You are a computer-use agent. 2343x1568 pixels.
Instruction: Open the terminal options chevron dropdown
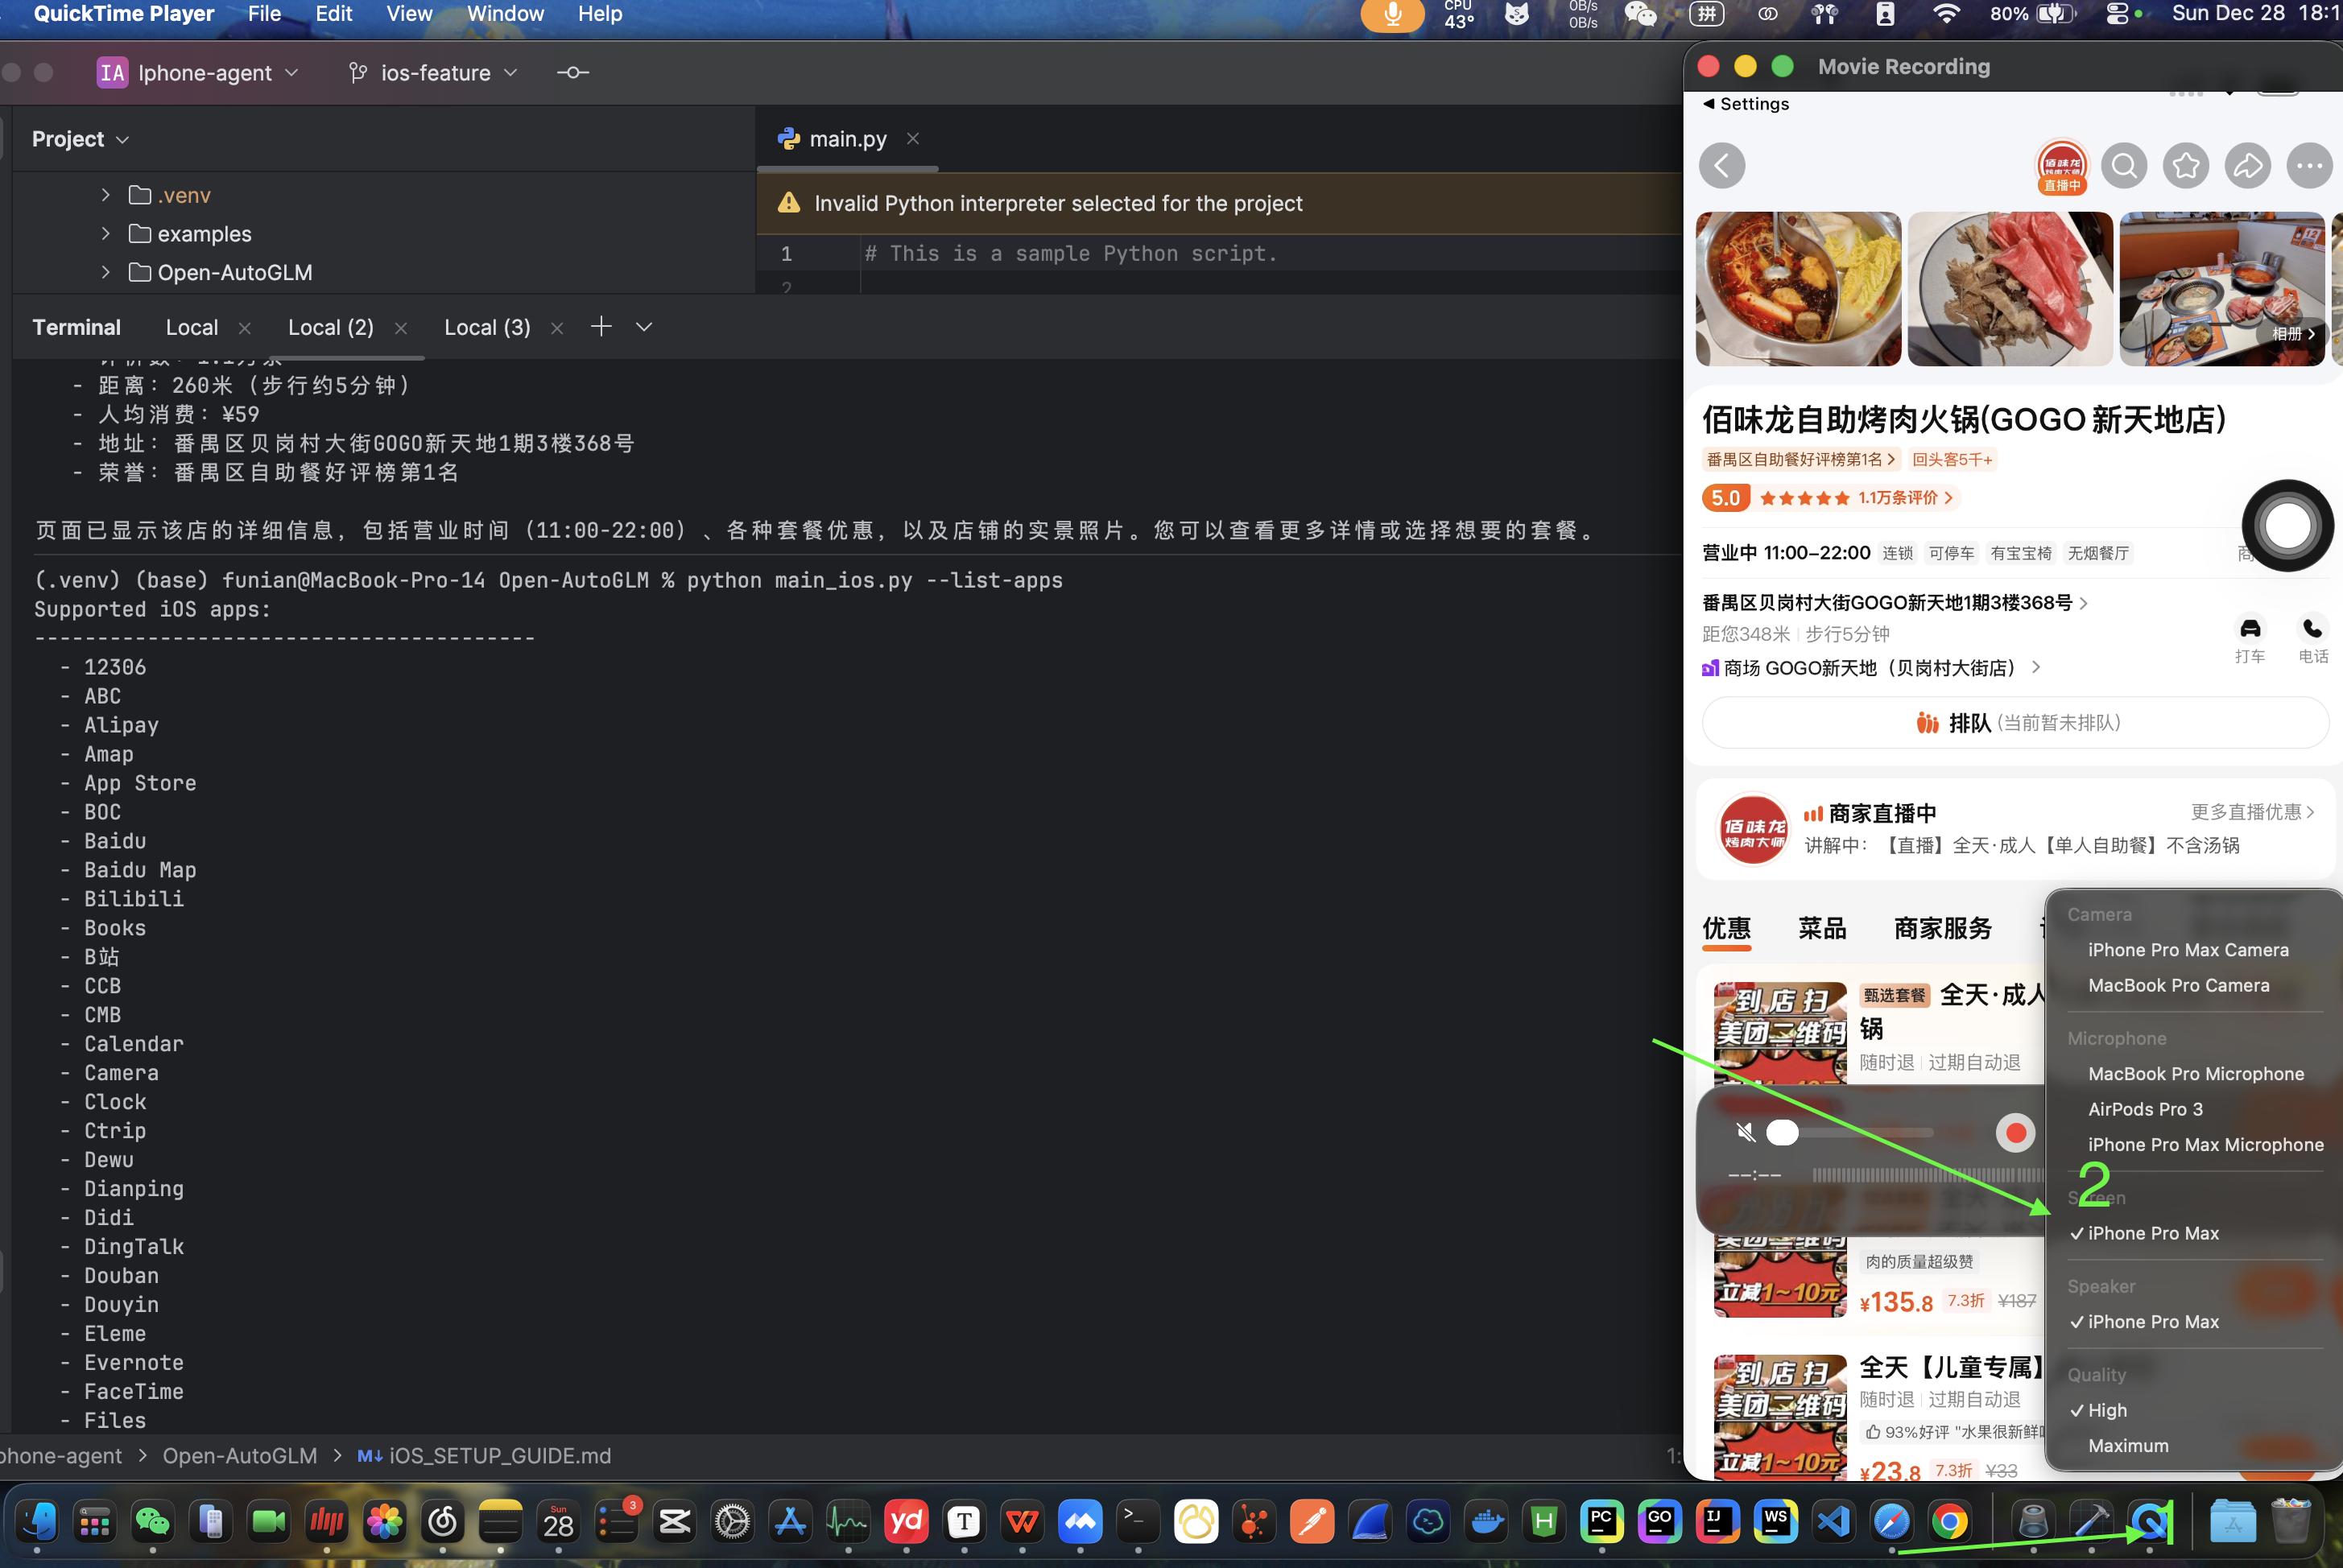click(643, 326)
